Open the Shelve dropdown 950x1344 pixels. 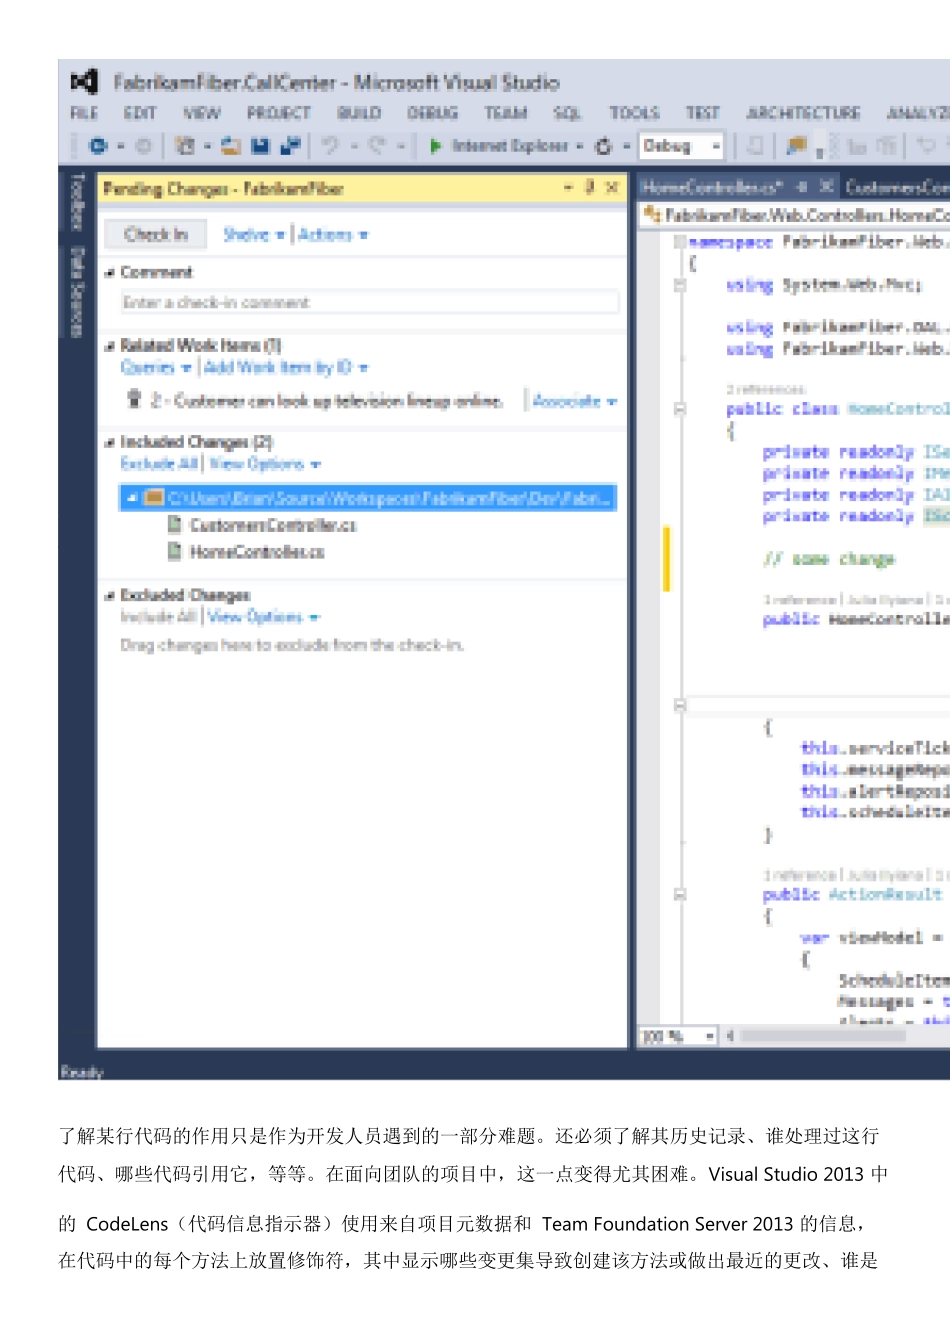tap(254, 235)
